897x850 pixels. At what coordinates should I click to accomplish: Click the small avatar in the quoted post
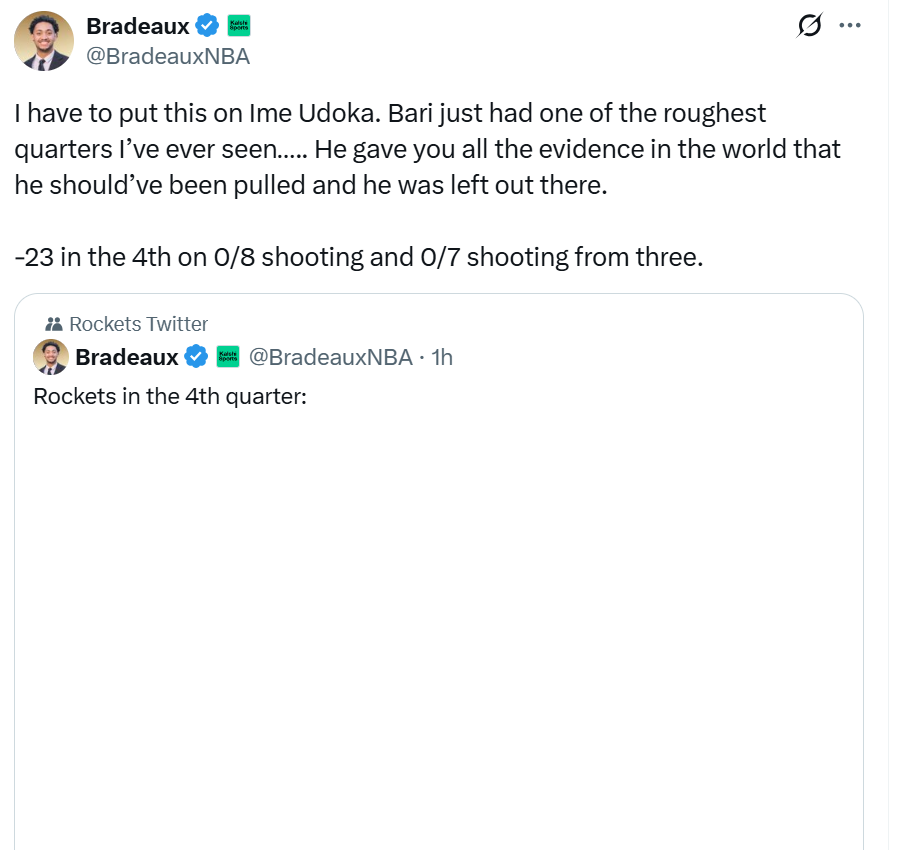51,357
